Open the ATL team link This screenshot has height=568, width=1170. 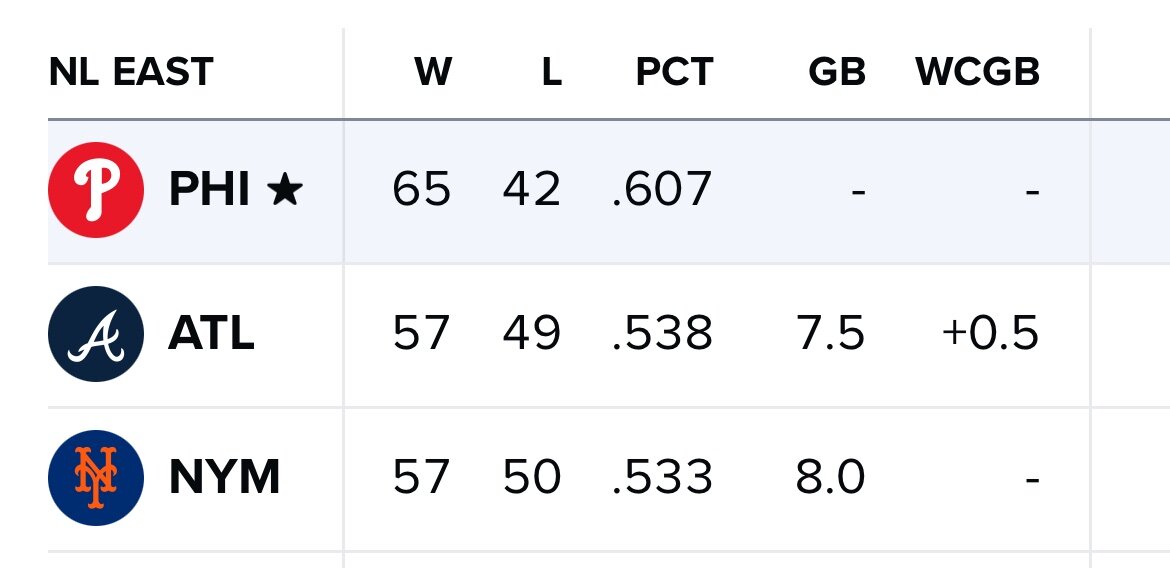211,334
